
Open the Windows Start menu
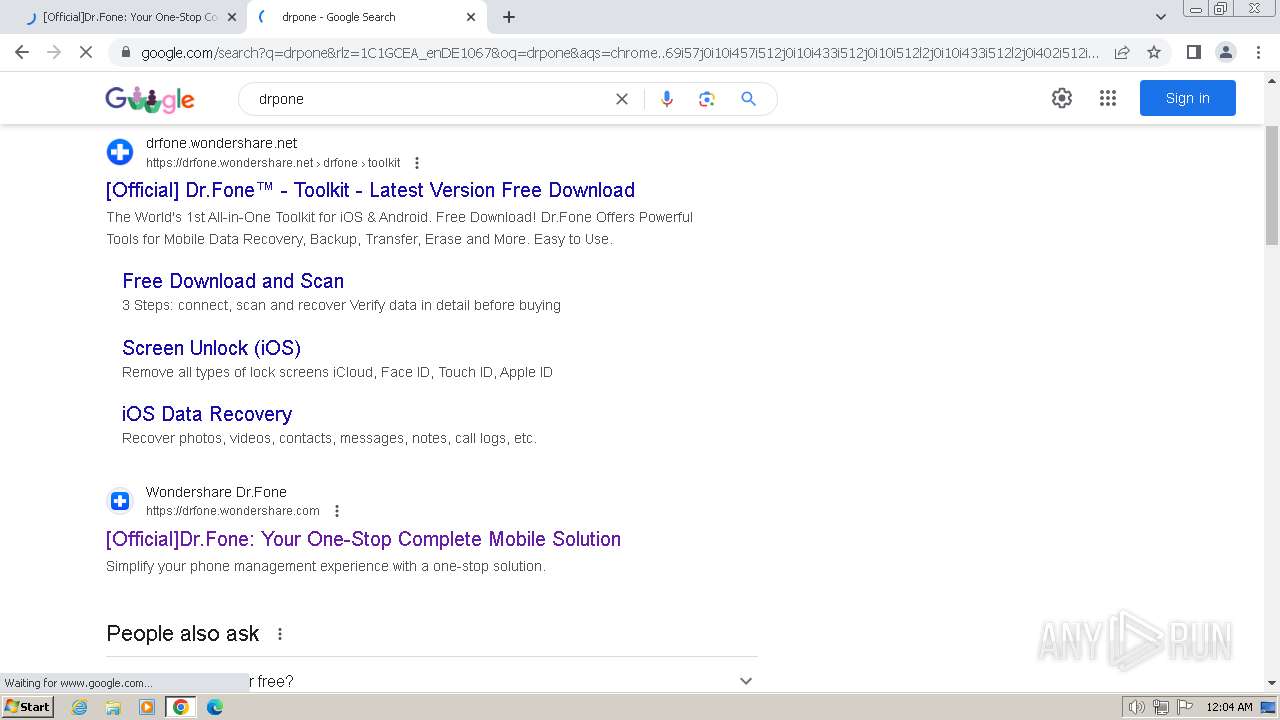click(x=28, y=707)
